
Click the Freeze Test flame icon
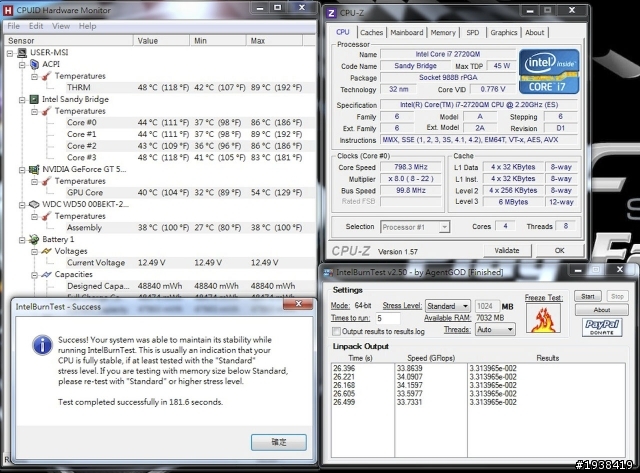tap(543, 319)
